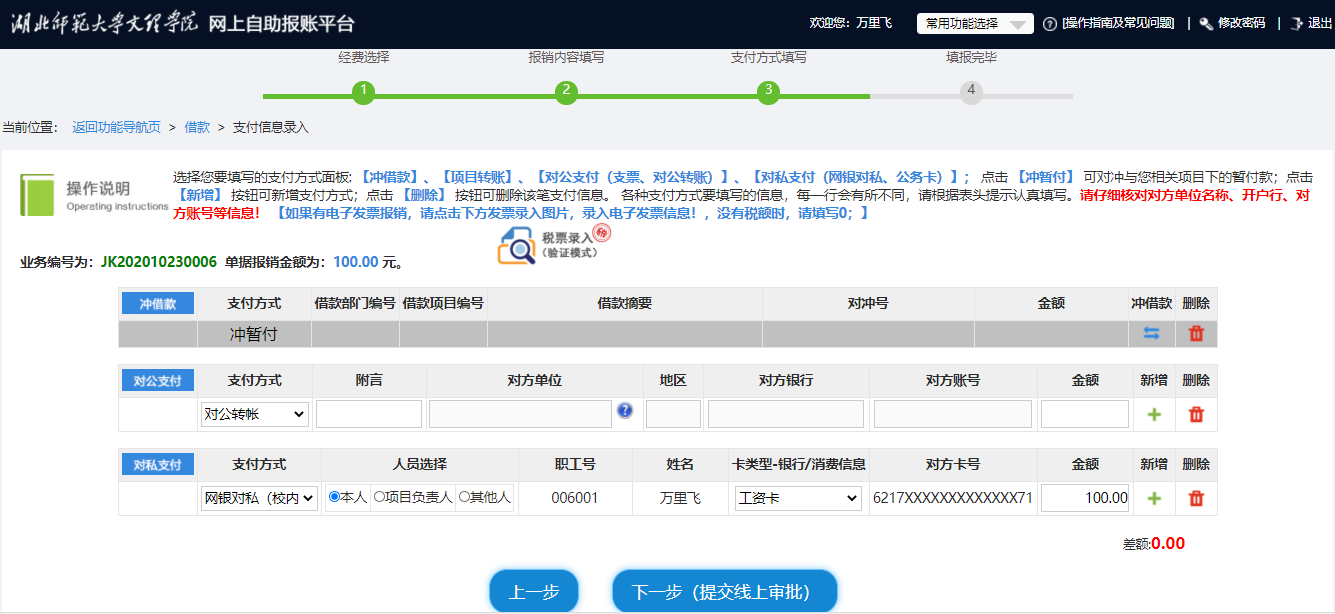The image size is (1335, 614).
Task: Delete the 对公转帐 payment row
Action: coord(1196,414)
